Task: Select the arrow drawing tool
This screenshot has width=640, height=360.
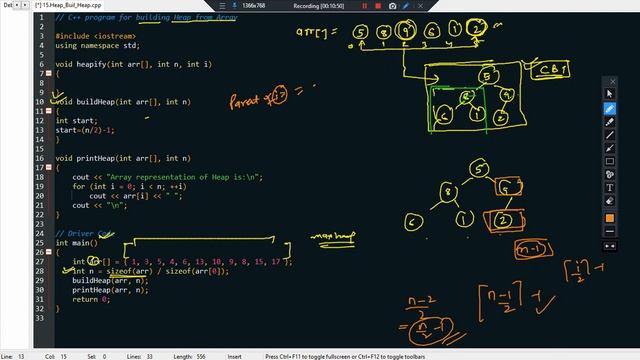Action: (x=609, y=148)
